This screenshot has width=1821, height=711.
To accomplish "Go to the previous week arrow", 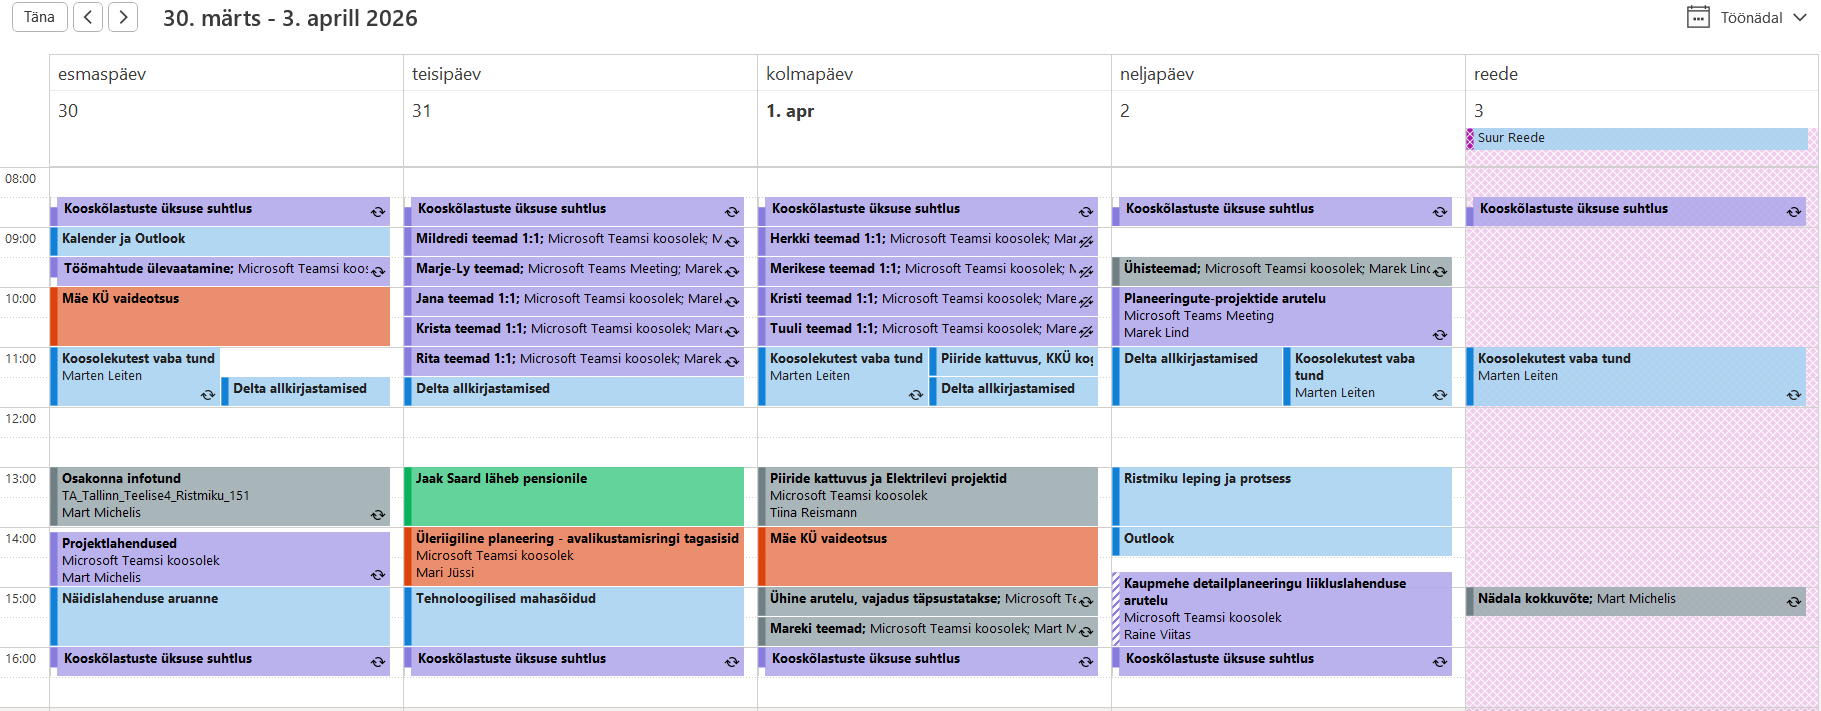I will [88, 17].
